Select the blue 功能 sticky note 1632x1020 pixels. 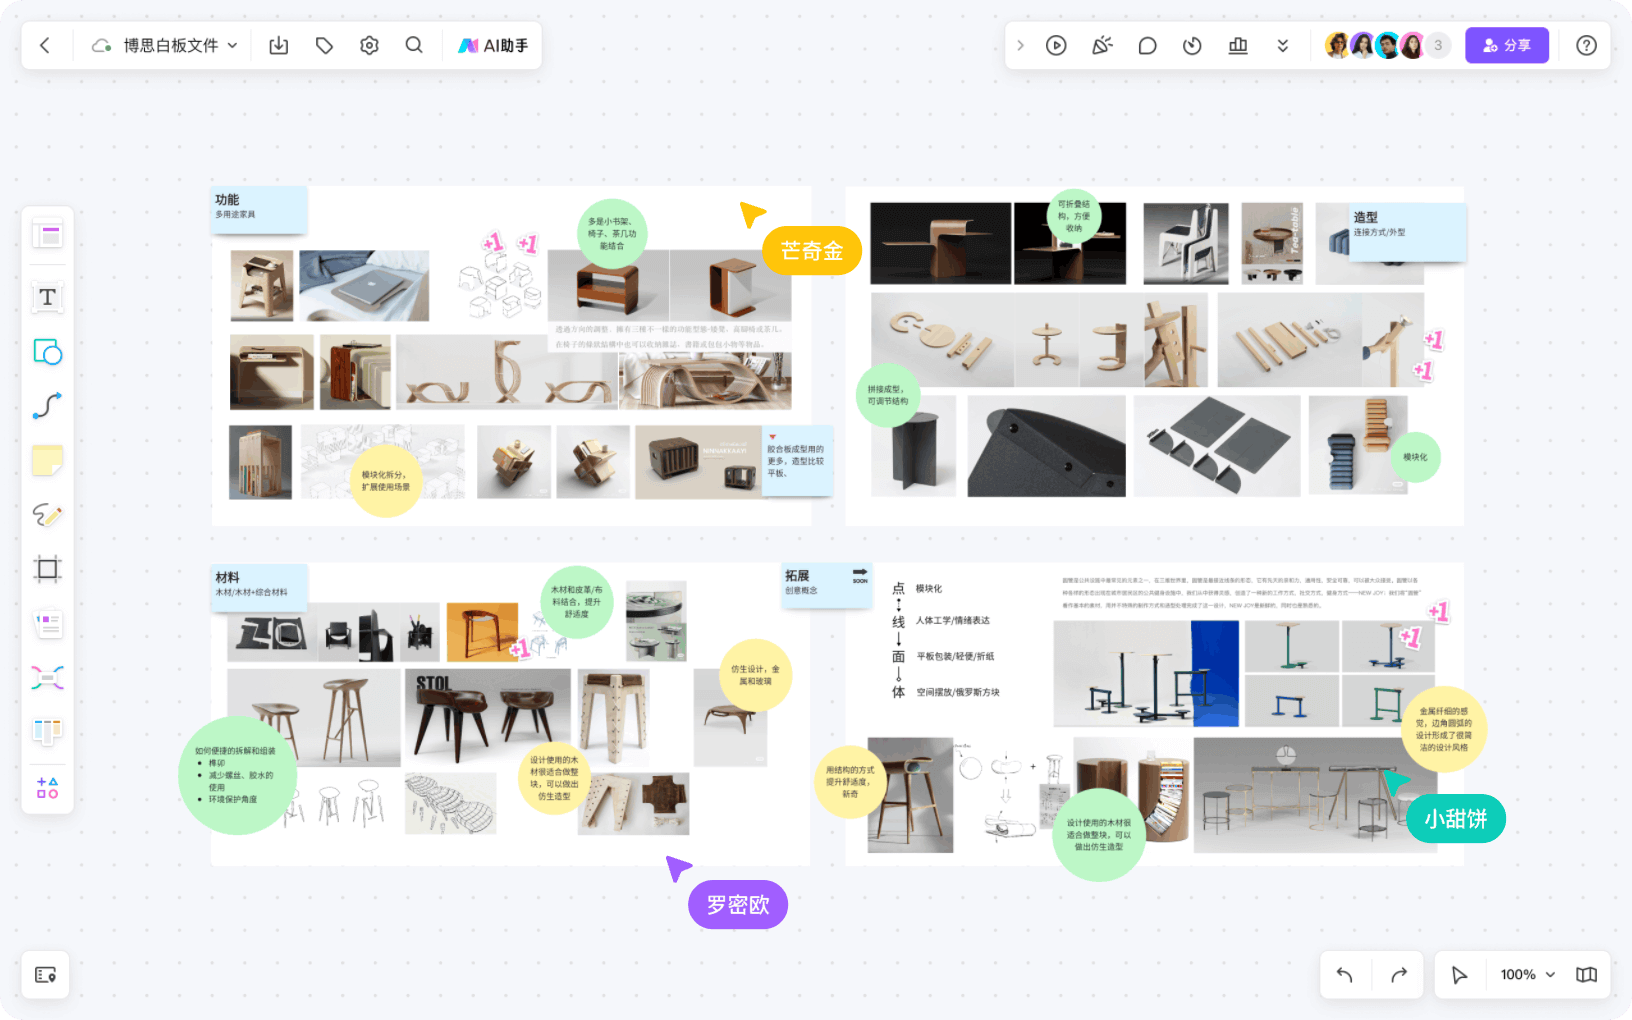(x=259, y=210)
